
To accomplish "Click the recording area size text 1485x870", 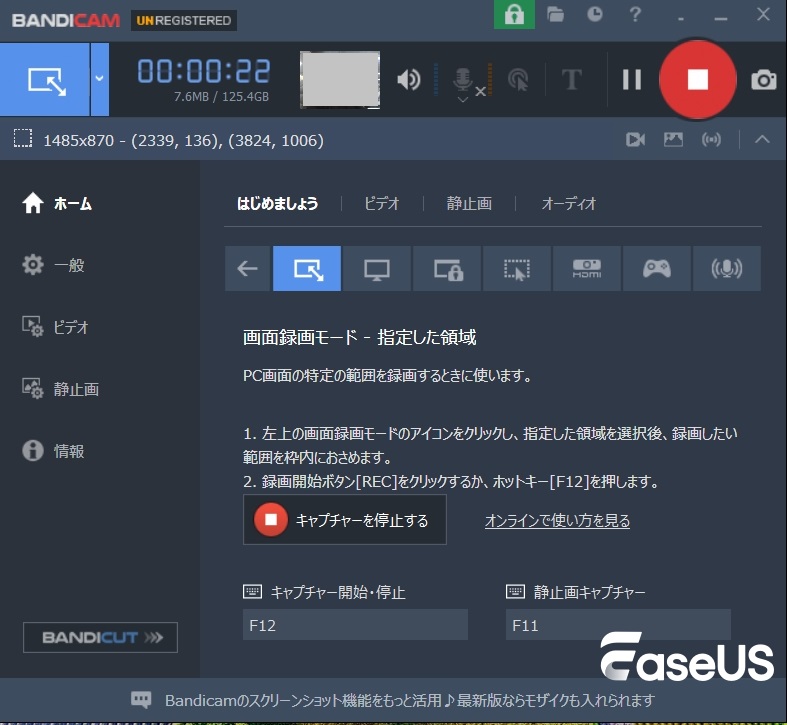I will tap(78, 141).
